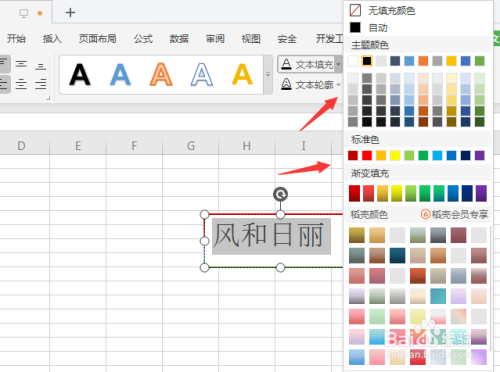
Task: Open the 页面布局 ribbon tab
Action: pos(97,39)
